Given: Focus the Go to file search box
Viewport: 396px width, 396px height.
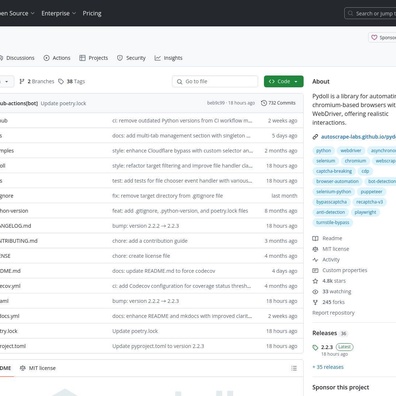Looking at the screenshot, I should [x=215, y=81].
